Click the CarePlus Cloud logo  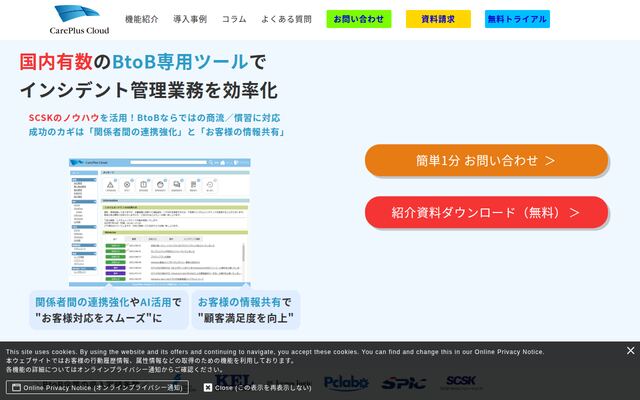79,20
